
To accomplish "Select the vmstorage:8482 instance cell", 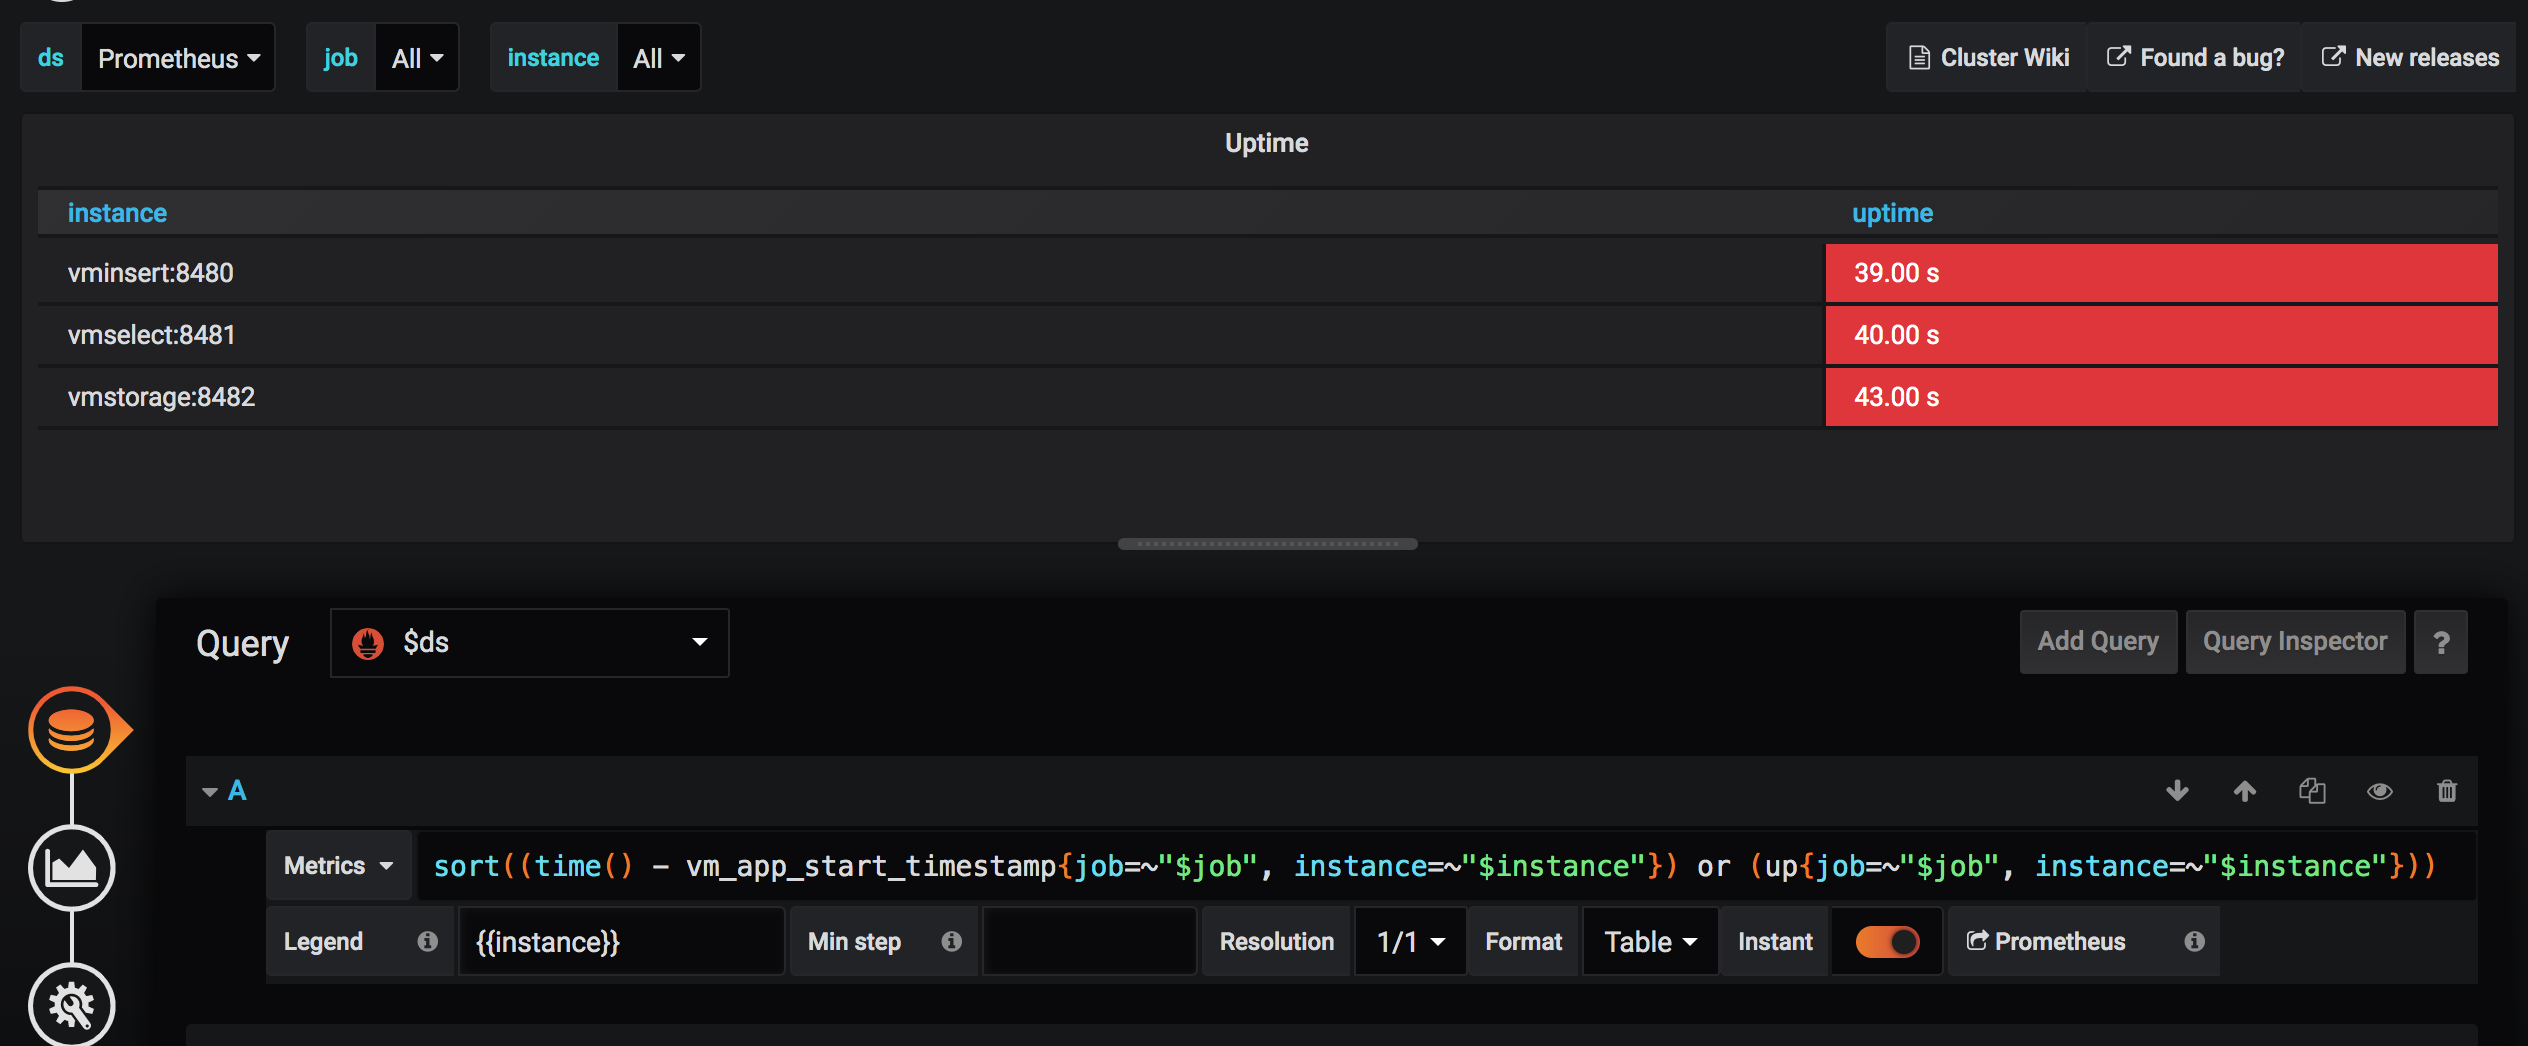I will point(931,397).
